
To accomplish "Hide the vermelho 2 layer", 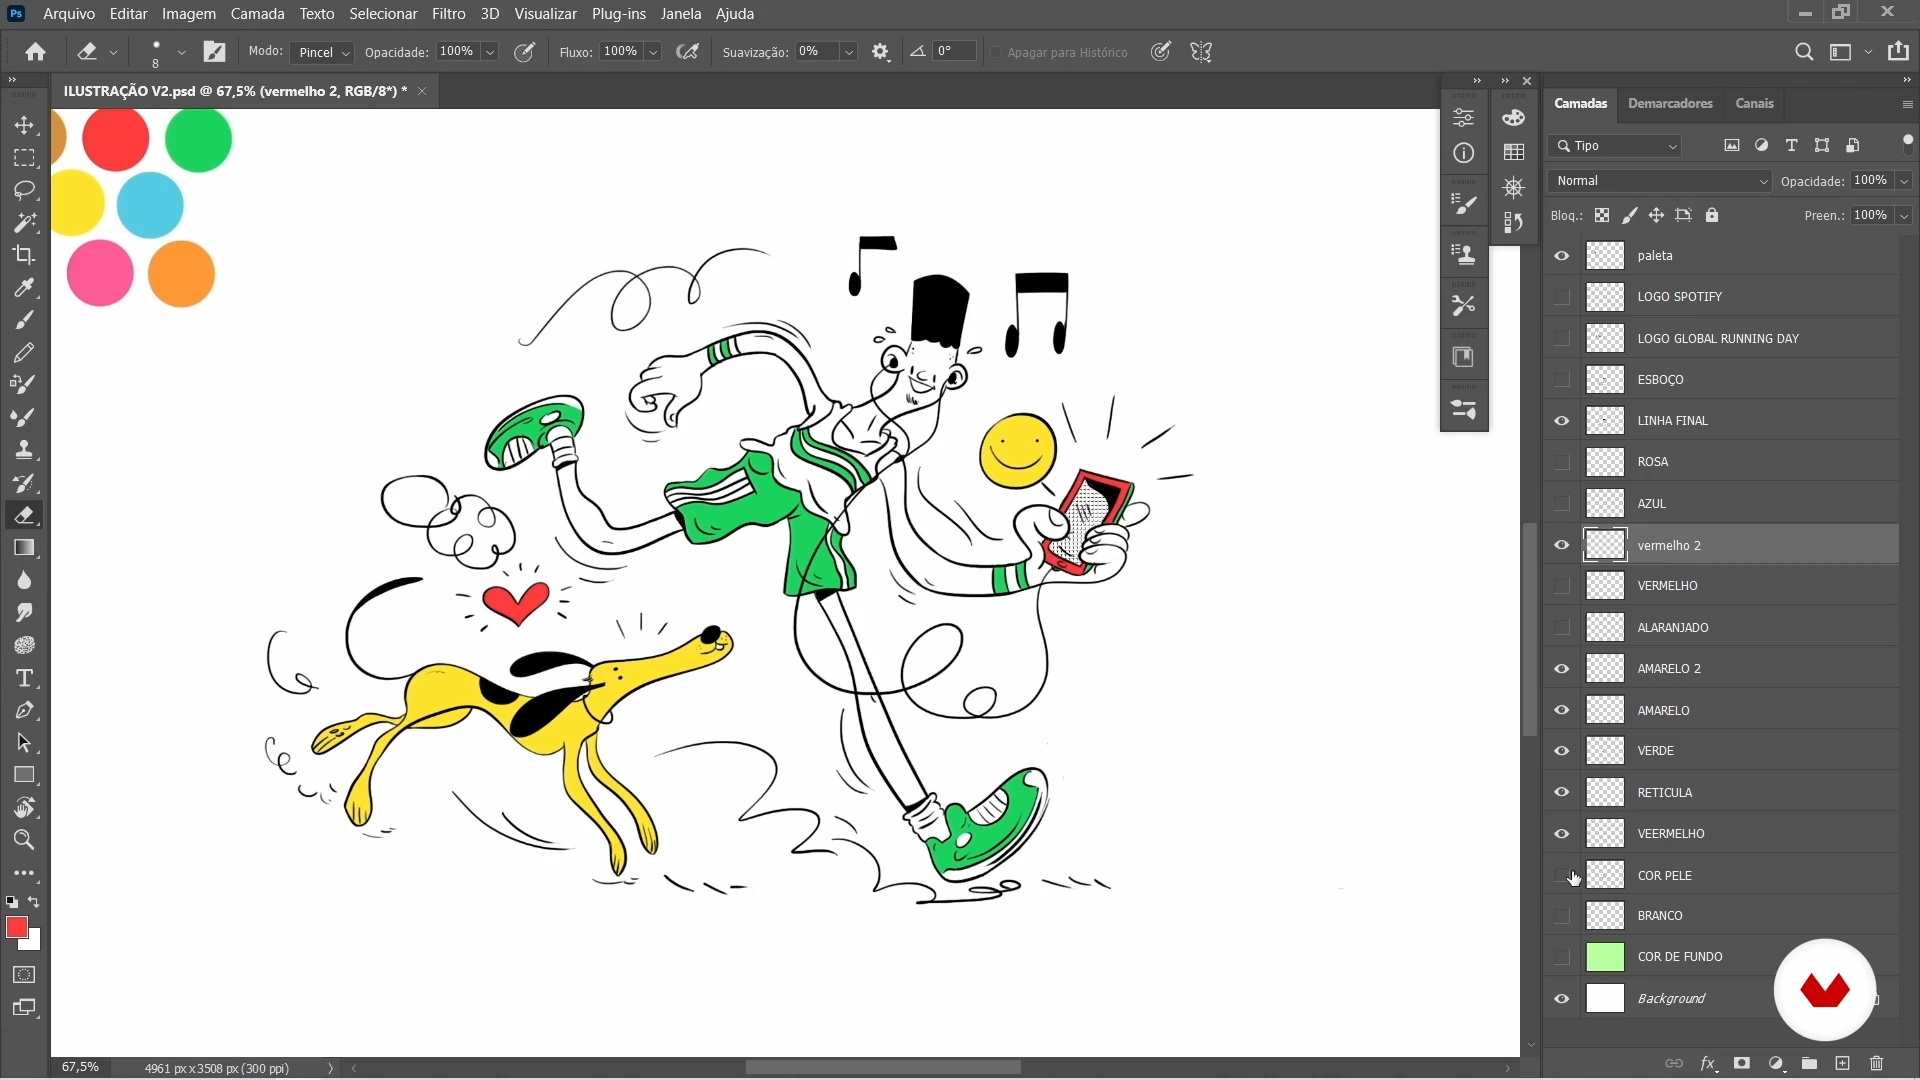I will pyautogui.click(x=1561, y=545).
